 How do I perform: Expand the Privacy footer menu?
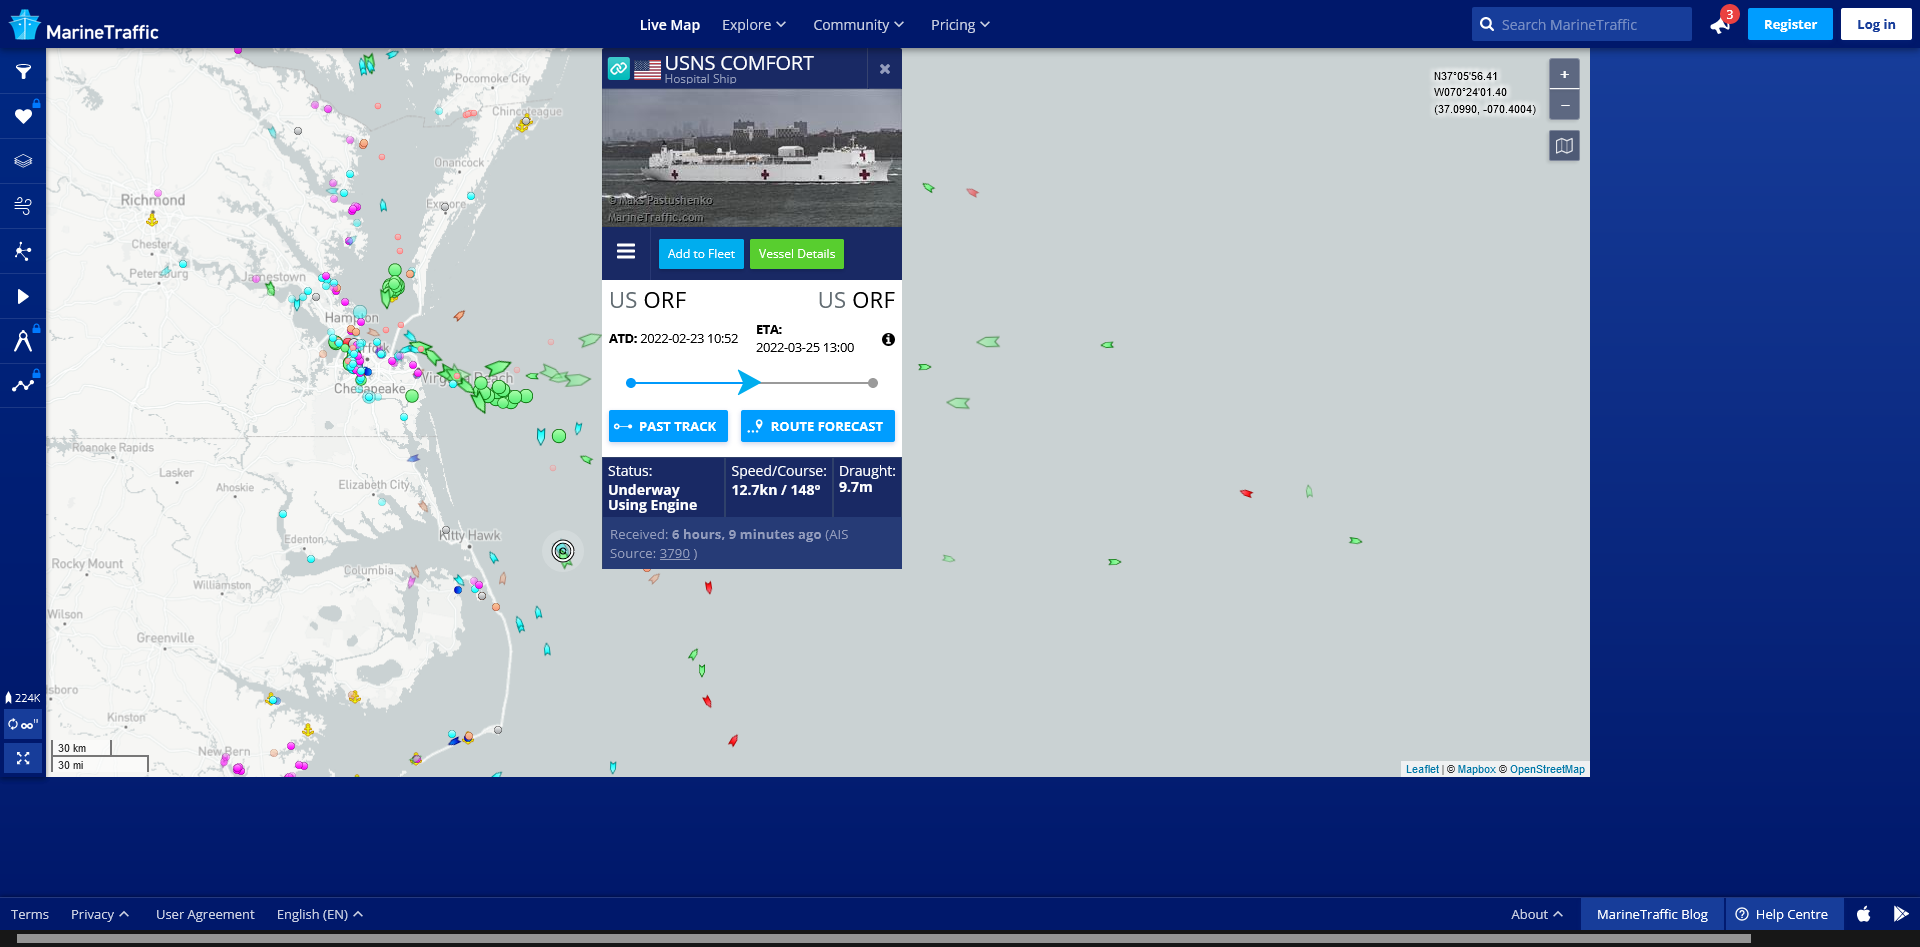[x=100, y=914]
